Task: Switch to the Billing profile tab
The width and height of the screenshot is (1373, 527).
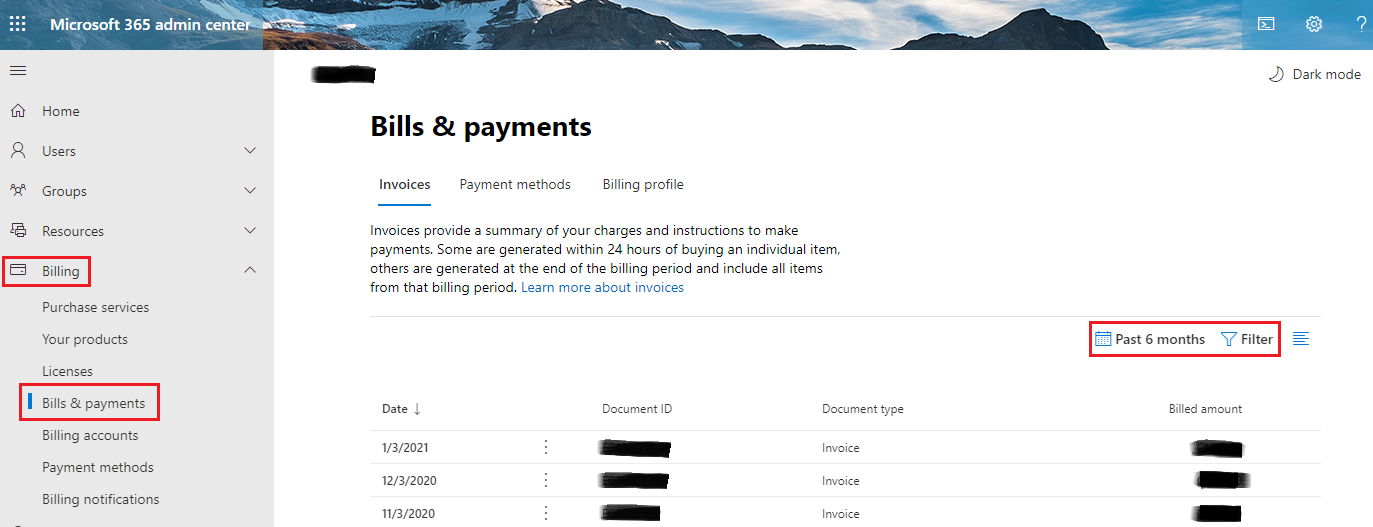Action: click(x=643, y=184)
